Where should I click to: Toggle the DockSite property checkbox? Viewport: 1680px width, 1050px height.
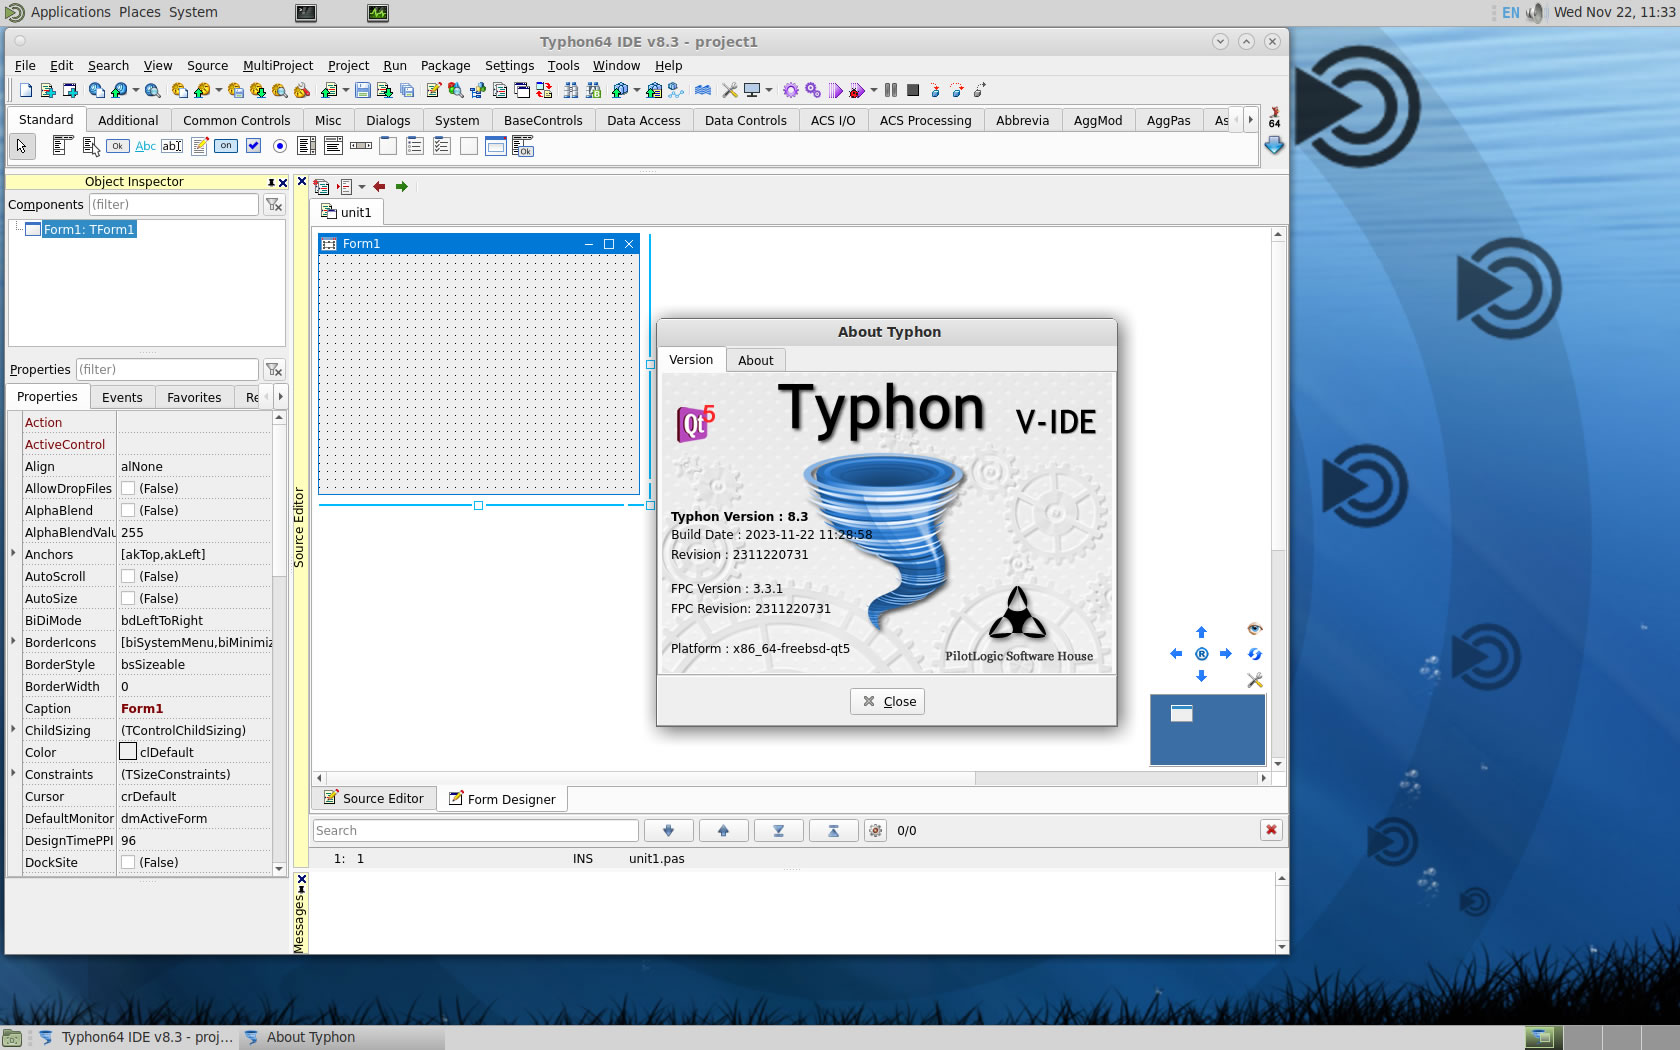(128, 863)
